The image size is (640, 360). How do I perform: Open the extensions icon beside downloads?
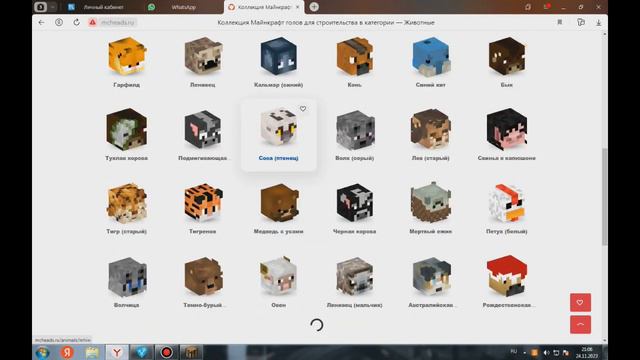pyautogui.click(x=581, y=22)
